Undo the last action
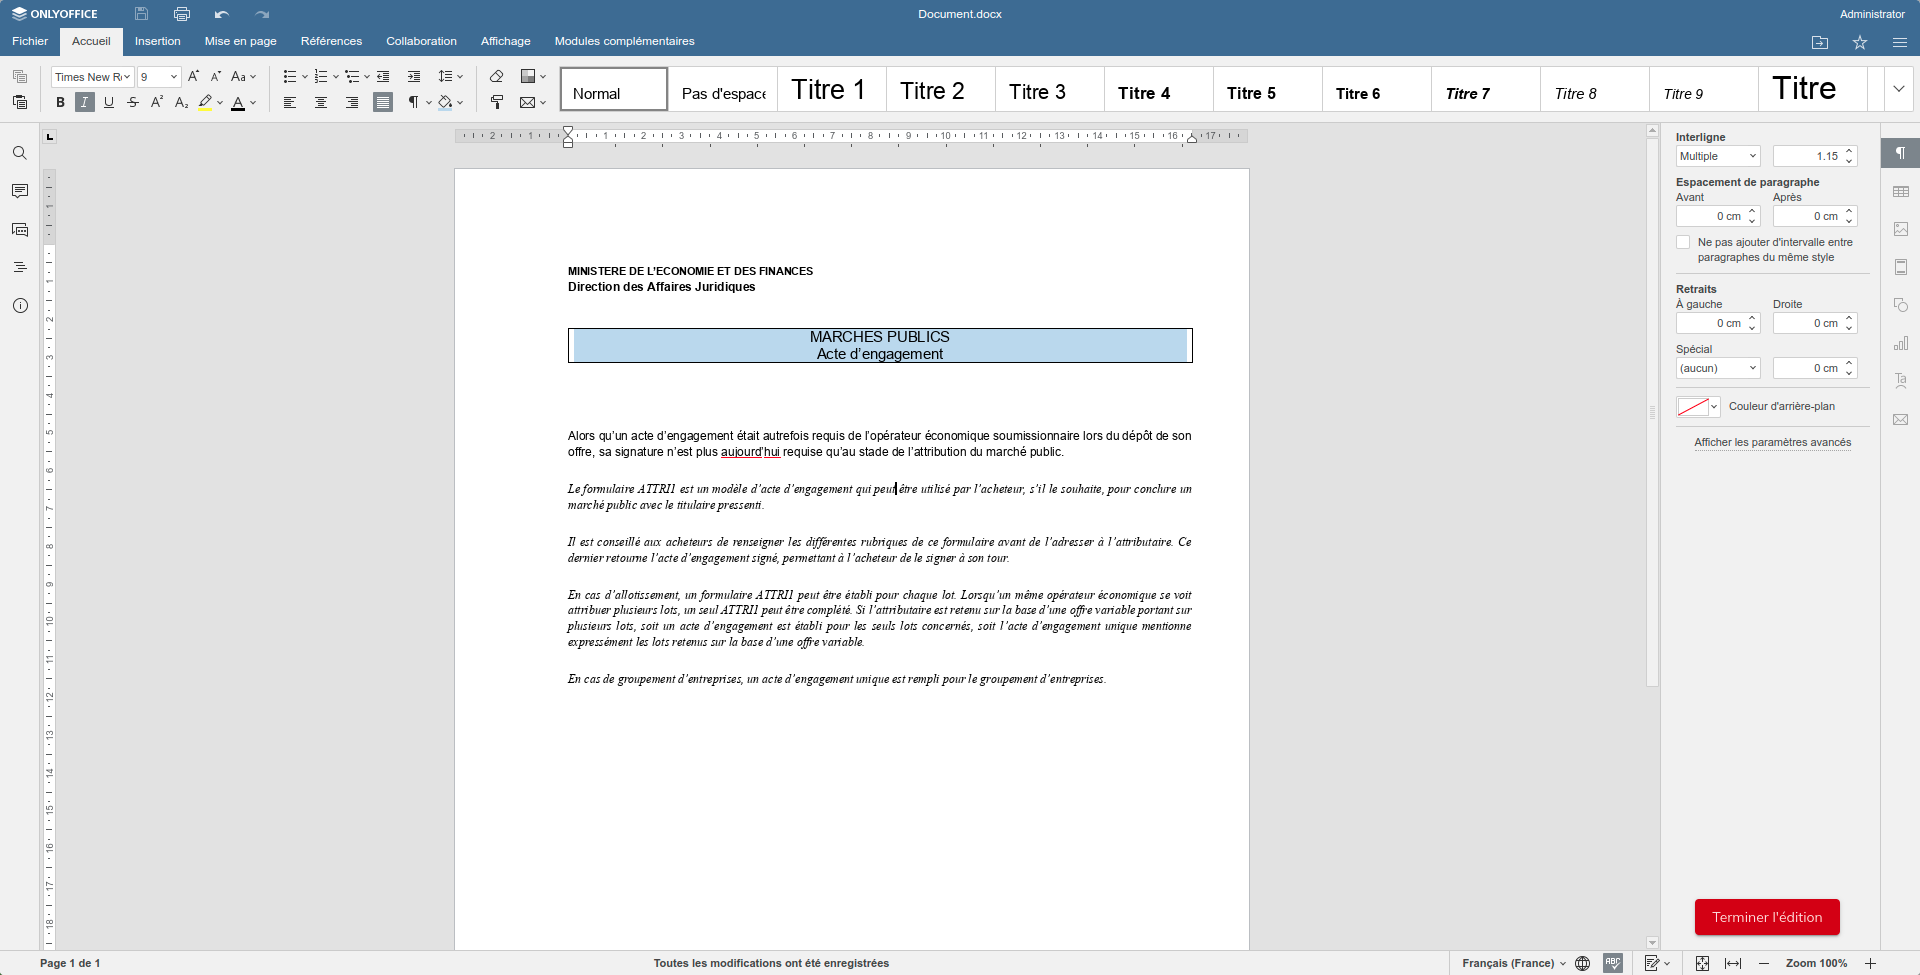Image resolution: width=1920 pixels, height=975 pixels. [x=221, y=14]
